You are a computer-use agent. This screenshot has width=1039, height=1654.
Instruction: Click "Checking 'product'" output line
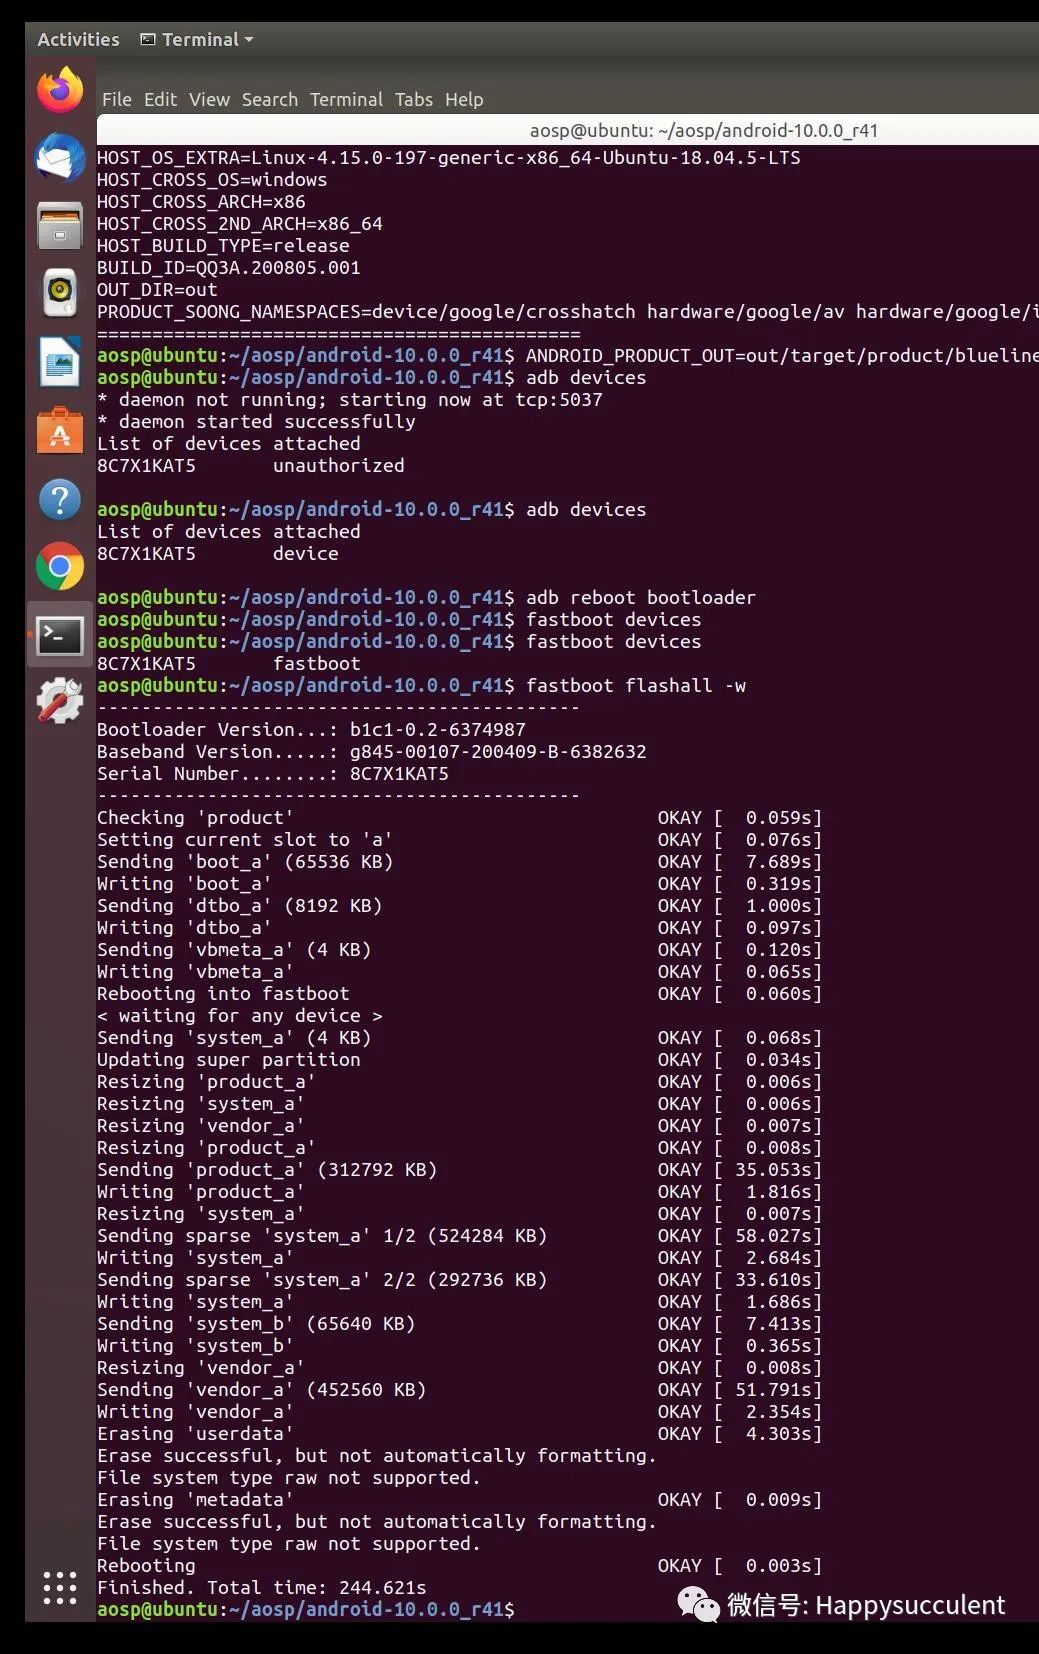(460, 818)
